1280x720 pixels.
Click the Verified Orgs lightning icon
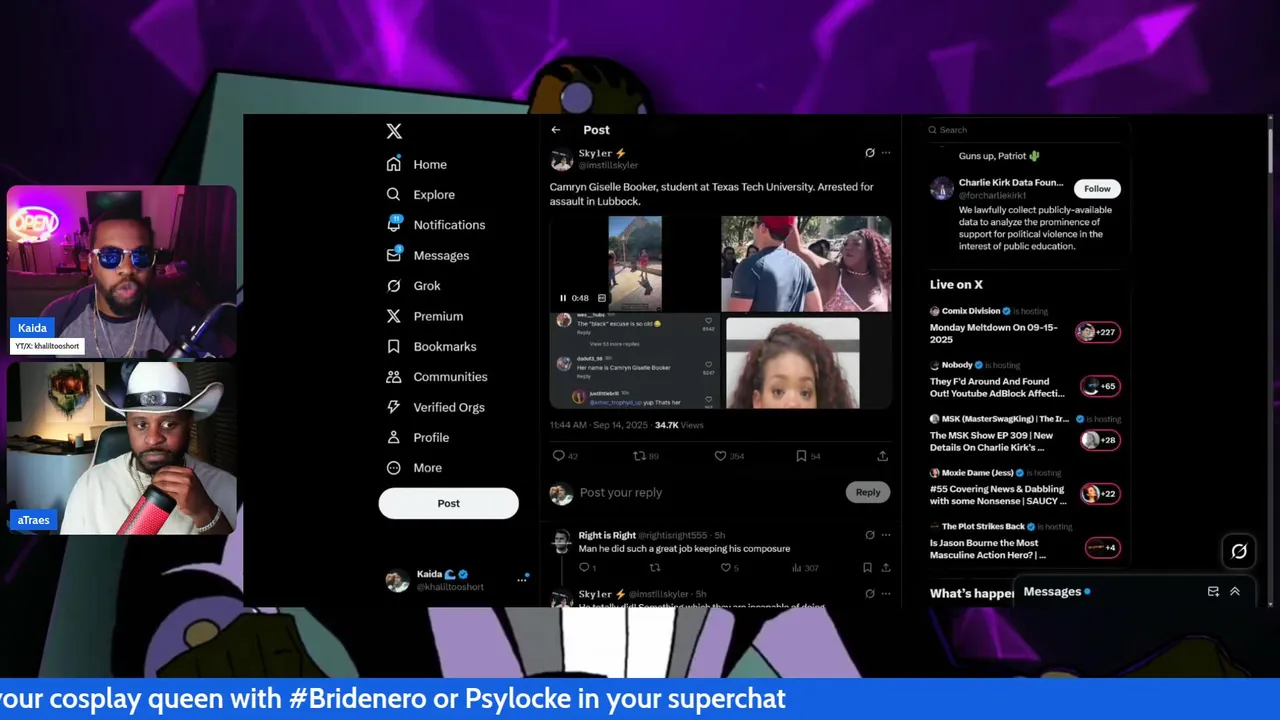click(x=394, y=407)
